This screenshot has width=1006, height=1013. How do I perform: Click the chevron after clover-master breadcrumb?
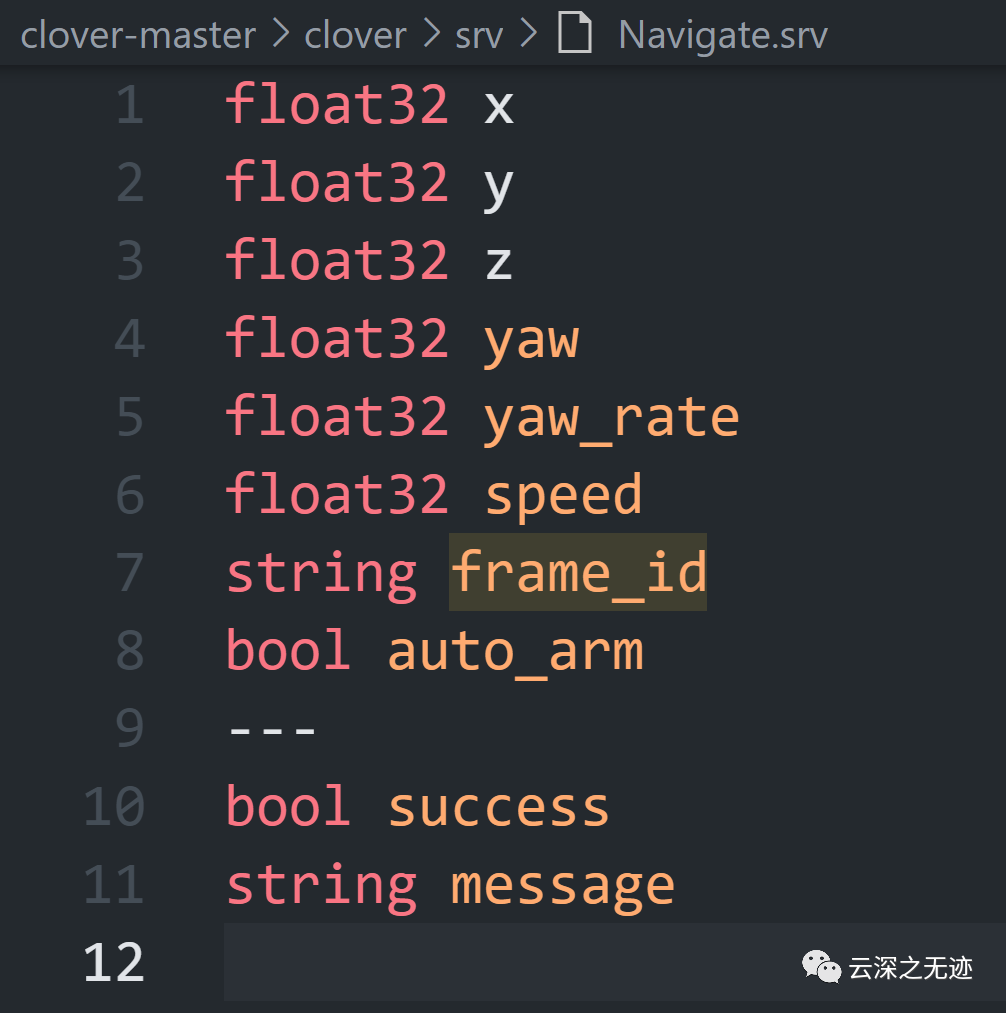point(281,36)
